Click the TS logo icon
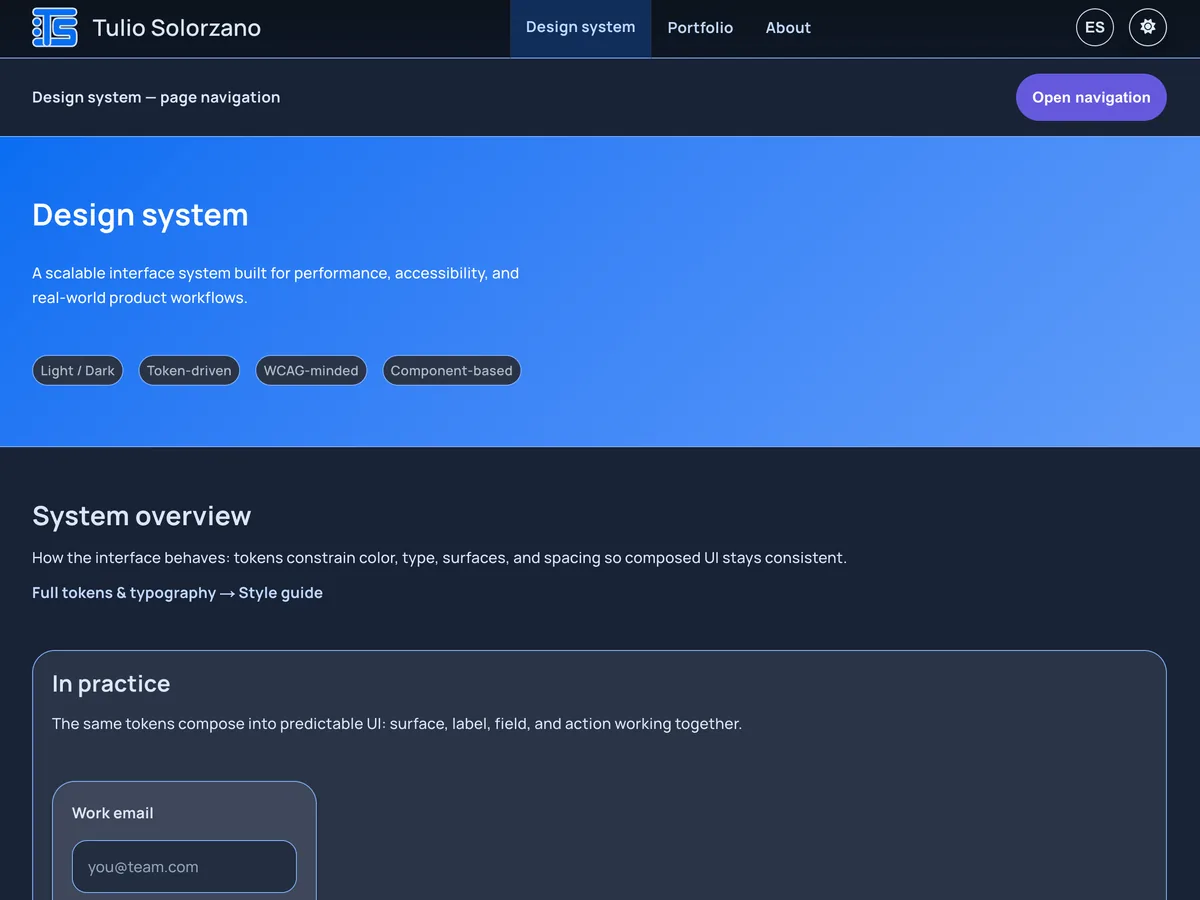 (x=54, y=27)
